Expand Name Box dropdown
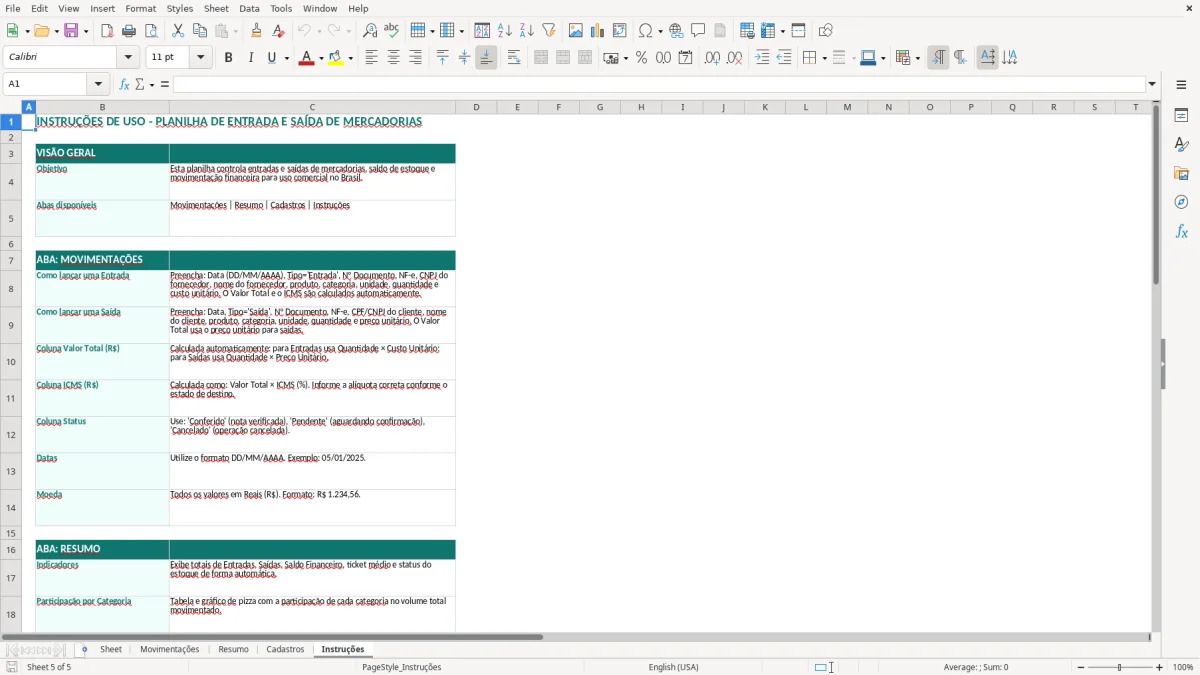 98,84
